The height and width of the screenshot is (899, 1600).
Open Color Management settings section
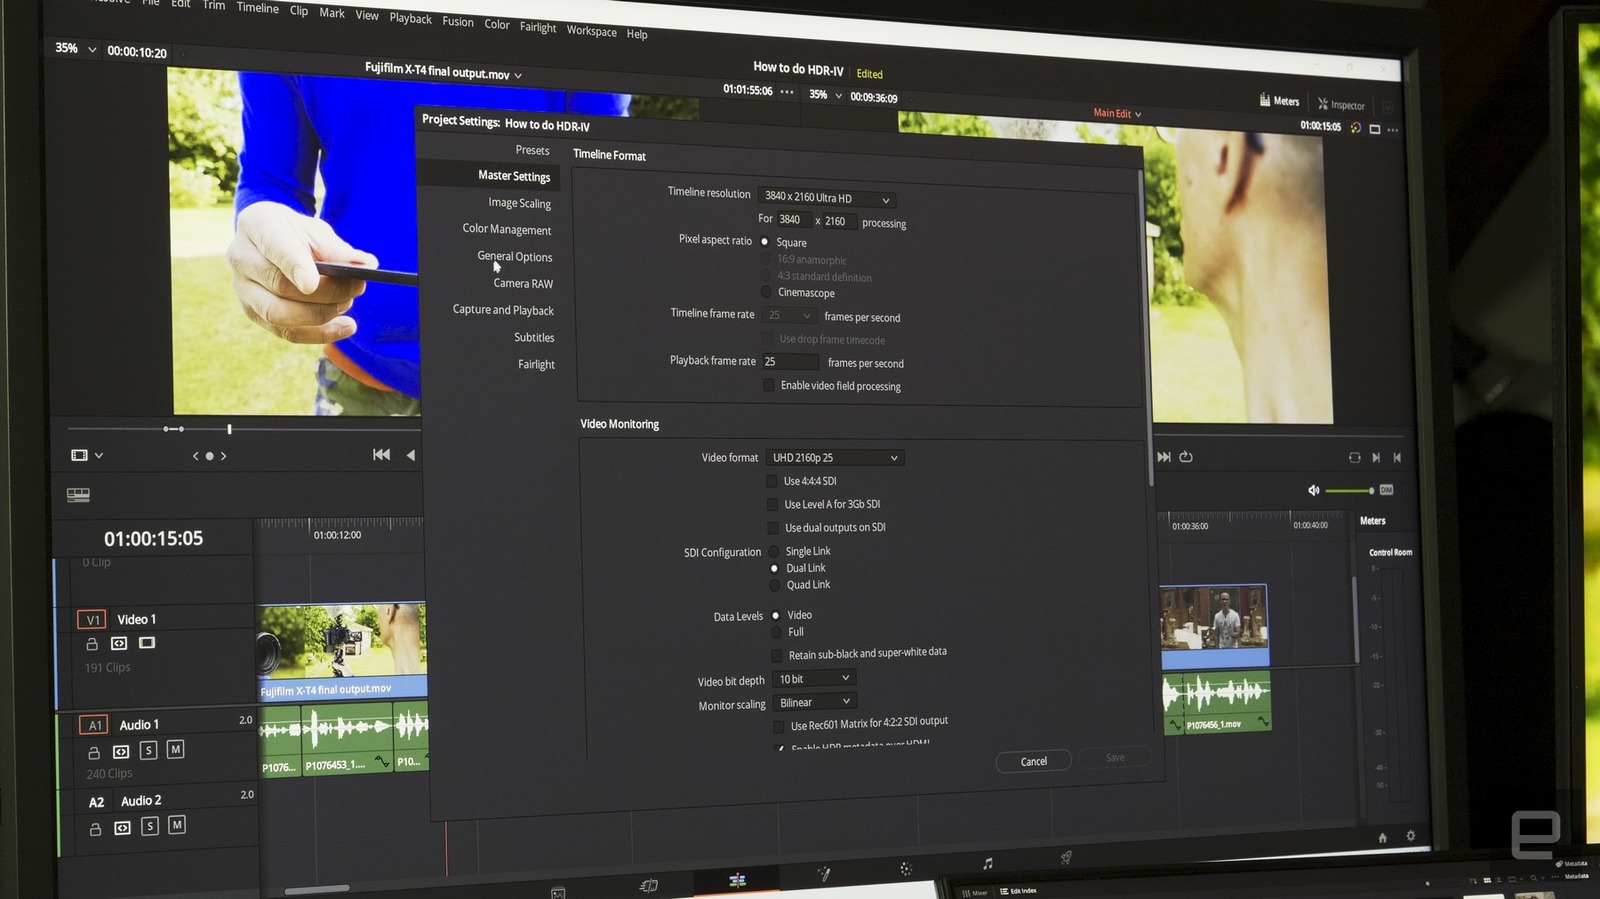point(507,229)
